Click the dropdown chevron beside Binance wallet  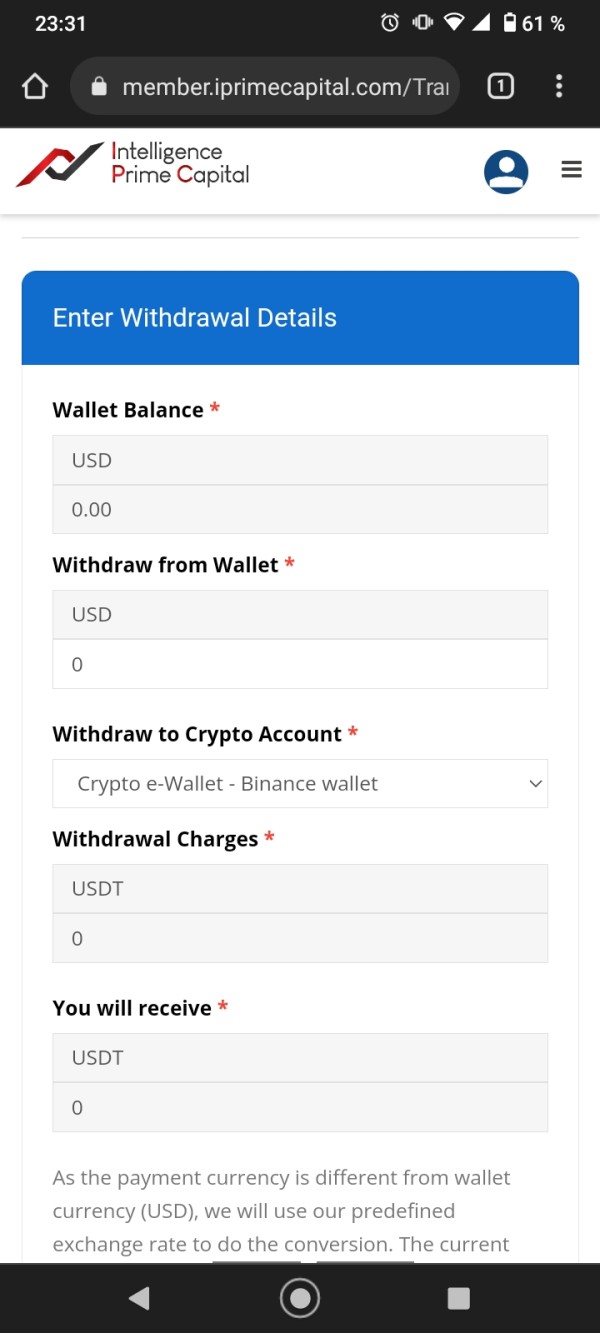click(x=535, y=784)
